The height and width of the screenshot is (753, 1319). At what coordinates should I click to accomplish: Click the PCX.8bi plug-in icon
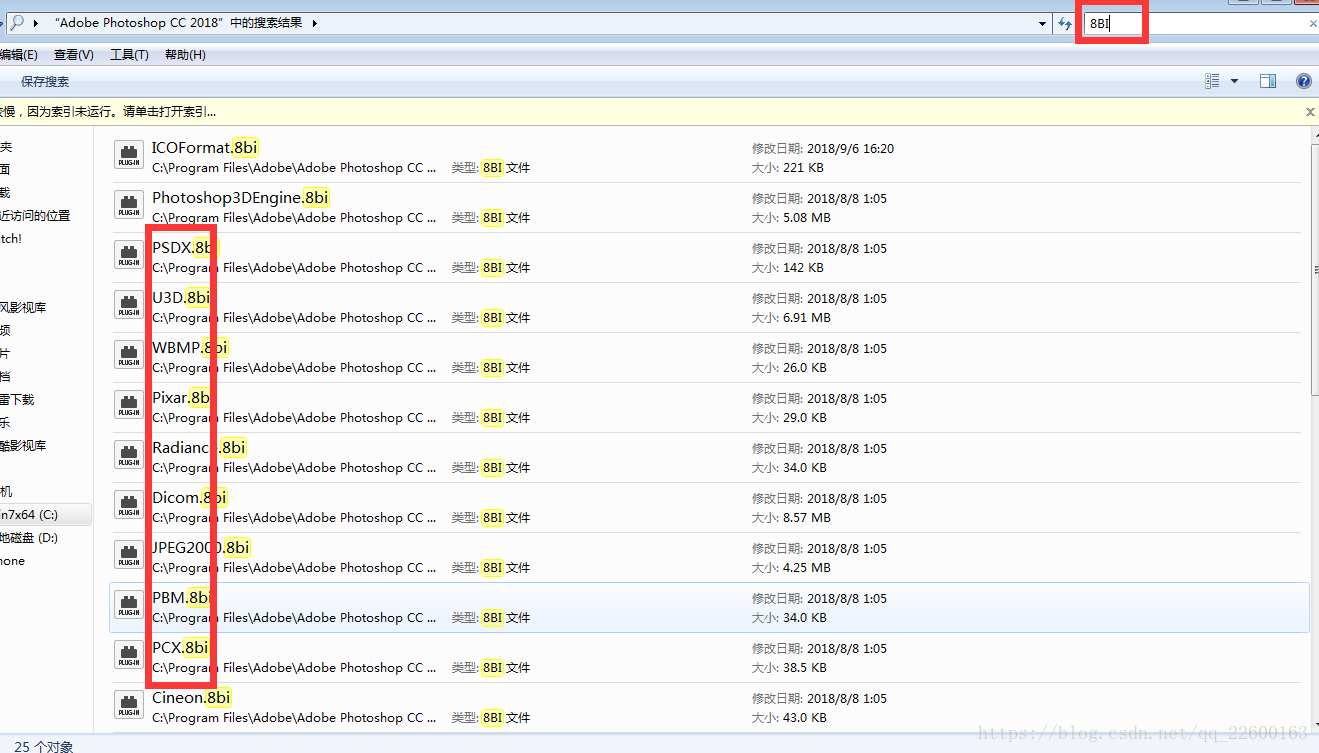tap(129, 657)
